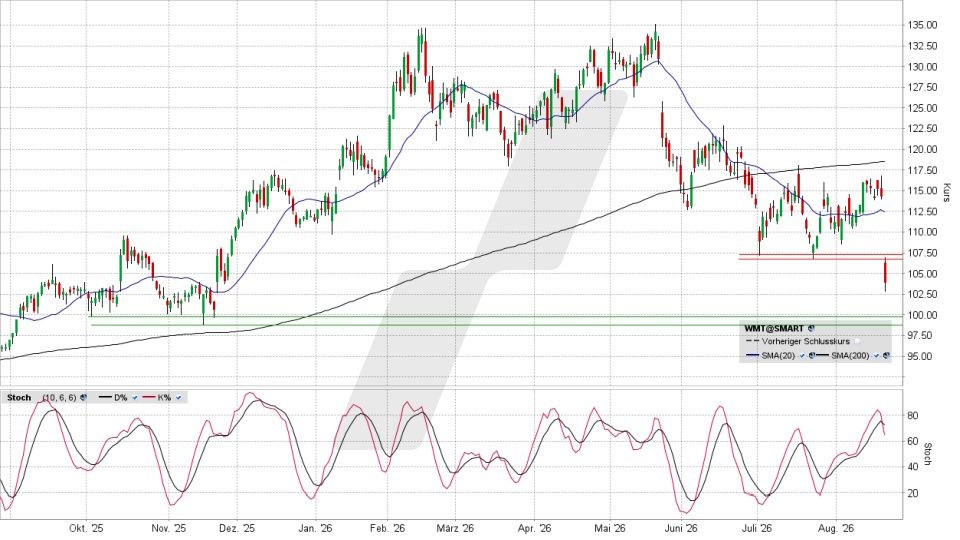Uncheck the SMA(200) line checkbox
The height and width of the screenshot is (540, 960).
pyautogui.click(x=876, y=356)
